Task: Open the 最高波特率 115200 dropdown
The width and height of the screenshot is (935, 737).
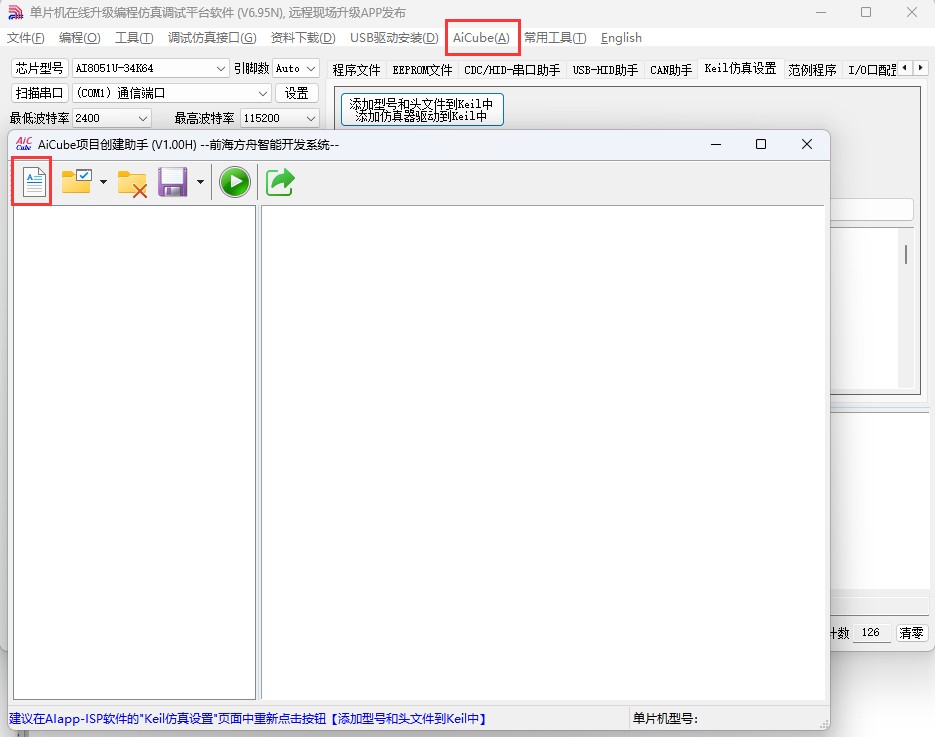Action: click(280, 118)
